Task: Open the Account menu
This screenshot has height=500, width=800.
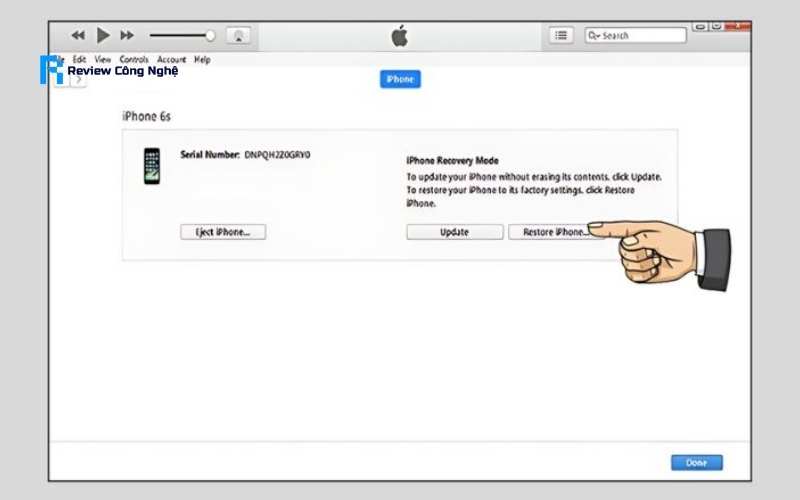Action: pyautogui.click(x=171, y=59)
